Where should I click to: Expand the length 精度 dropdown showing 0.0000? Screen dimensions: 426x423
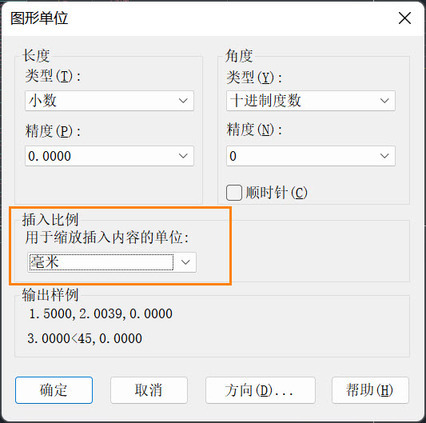[109, 156]
